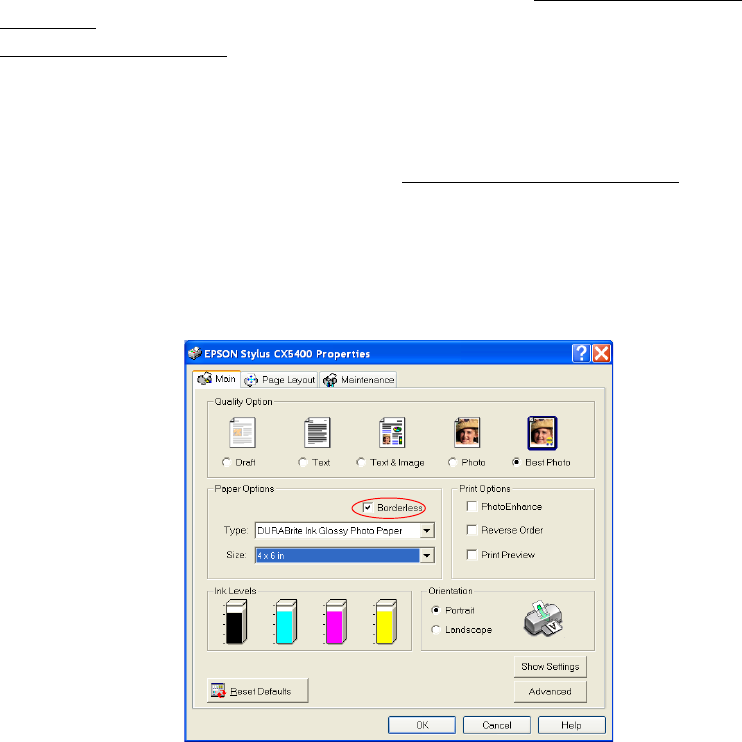Click the Show Settings button
The image size is (742, 742).
pos(550,666)
